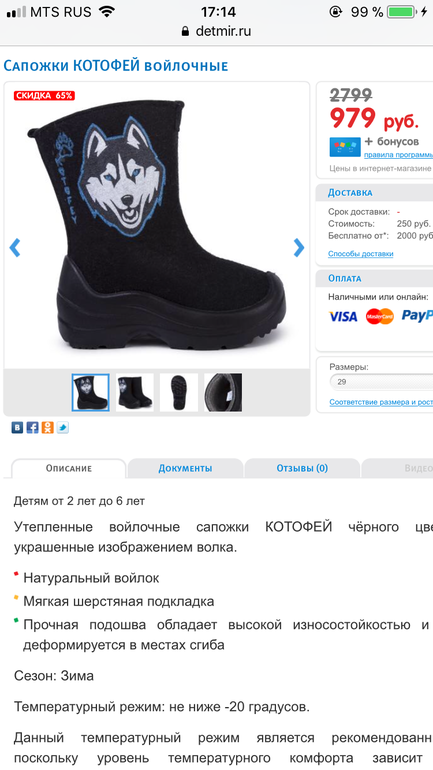Show next product photo arrow
The height and width of the screenshot is (770, 433).
(298, 248)
